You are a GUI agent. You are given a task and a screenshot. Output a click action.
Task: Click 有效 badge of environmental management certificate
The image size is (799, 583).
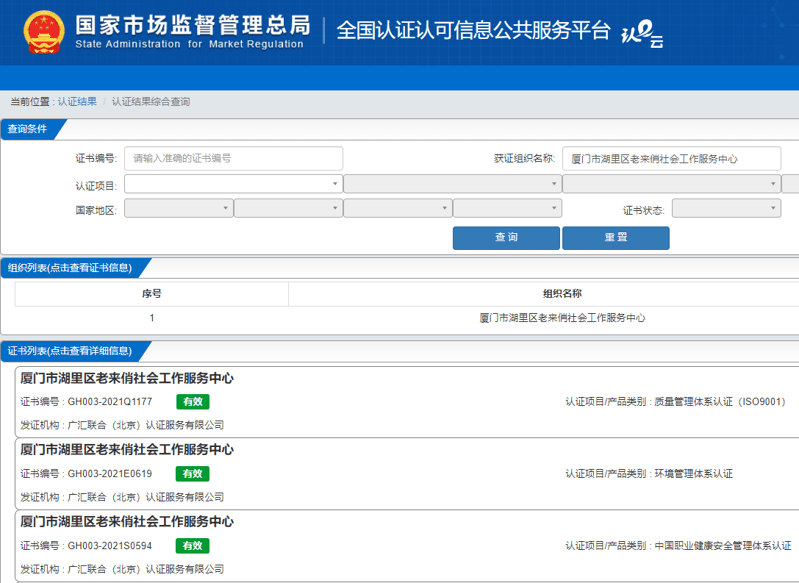click(x=192, y=474)
